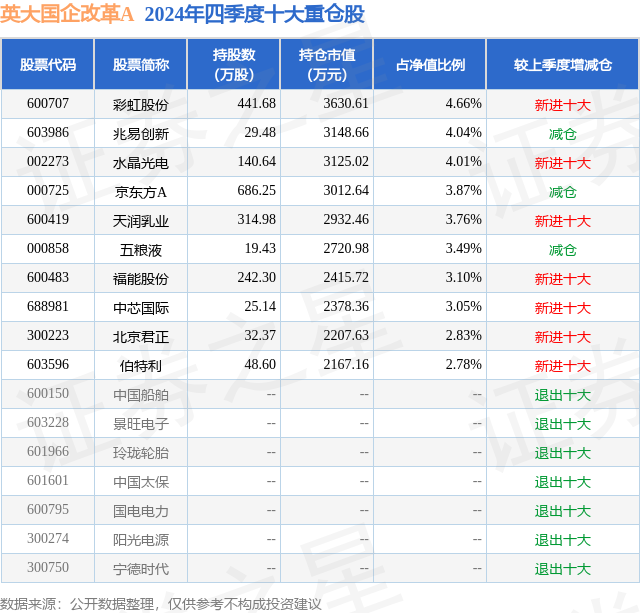Select stock name 水晶光电

coord(141,163)
